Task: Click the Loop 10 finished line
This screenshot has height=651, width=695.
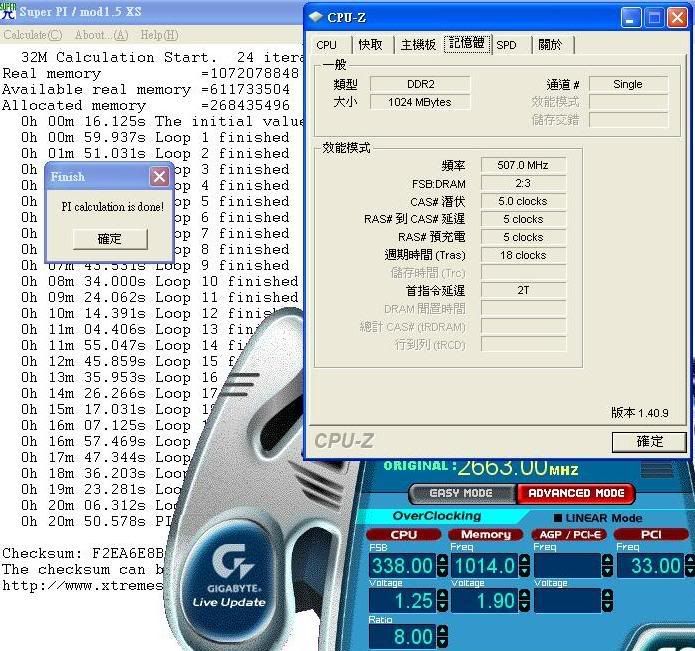Action: (x=160, y=281)
